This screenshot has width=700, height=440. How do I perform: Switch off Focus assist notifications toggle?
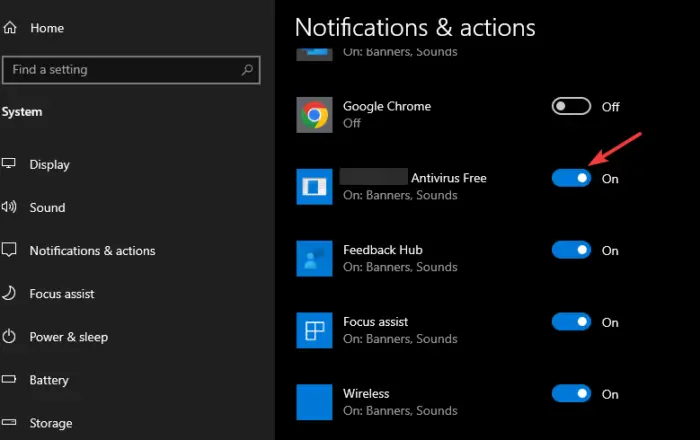click(571, 322)
